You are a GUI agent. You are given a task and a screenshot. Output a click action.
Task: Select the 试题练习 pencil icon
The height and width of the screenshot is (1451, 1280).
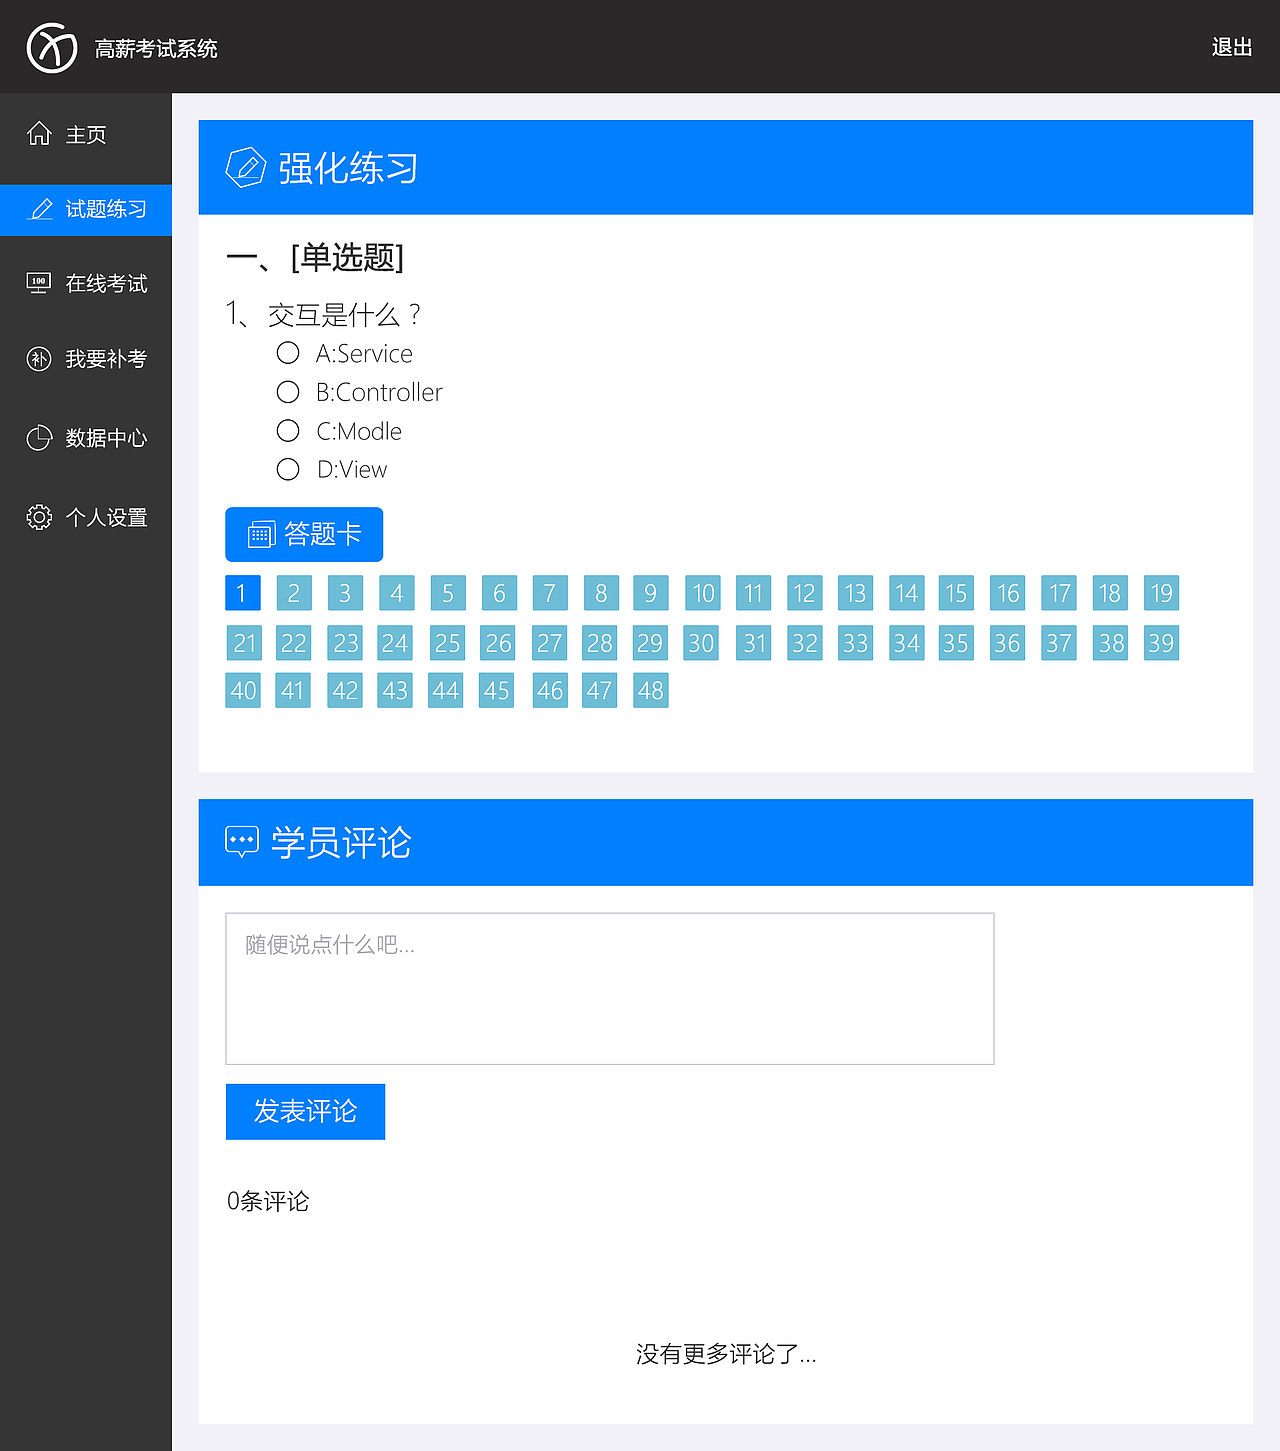39,209
